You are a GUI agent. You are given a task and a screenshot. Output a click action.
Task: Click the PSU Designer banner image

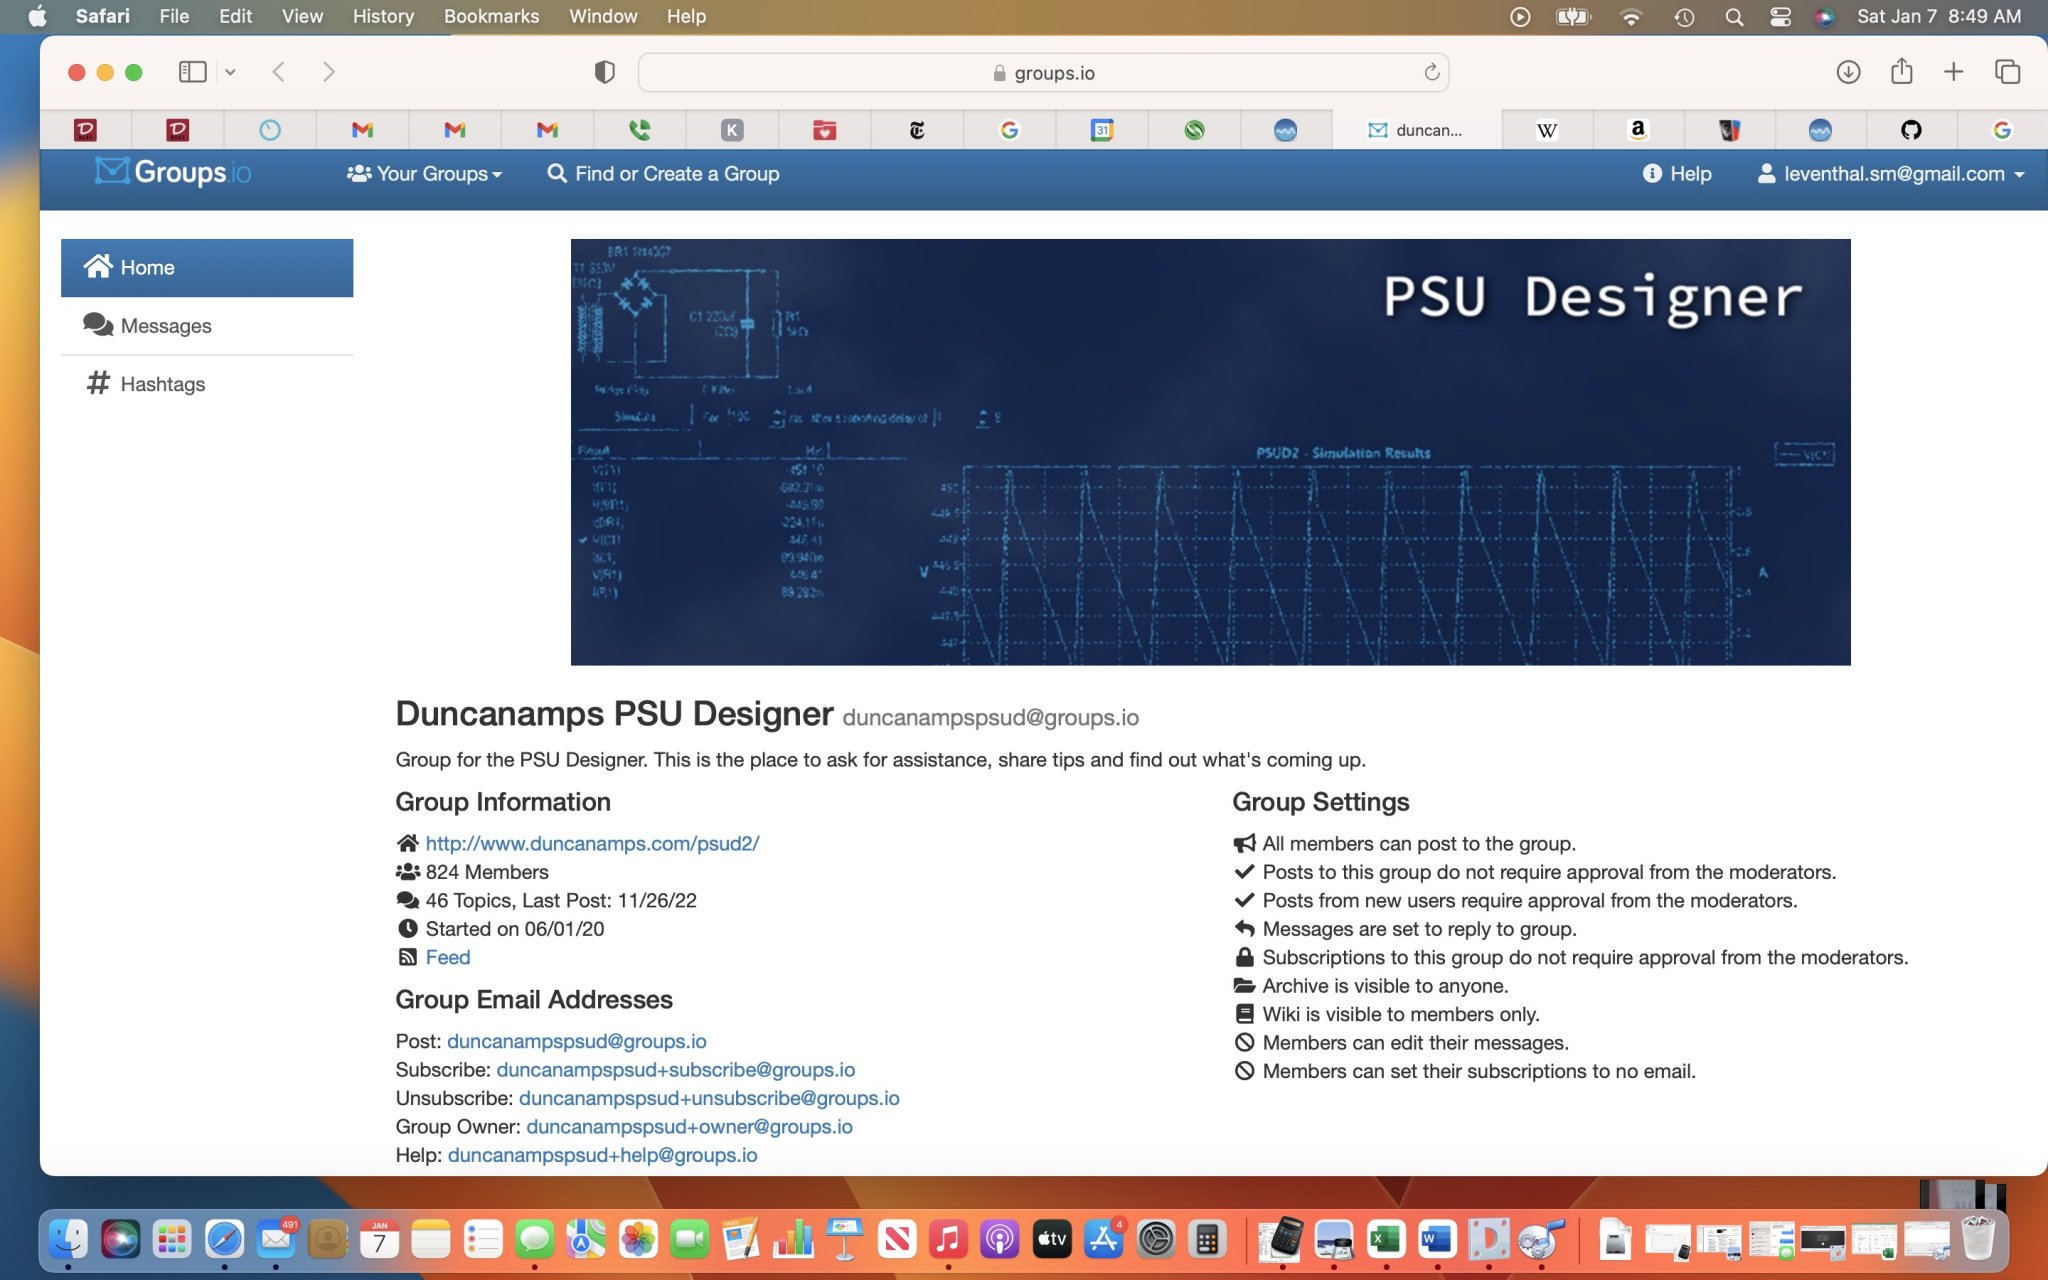point(1210,452)
